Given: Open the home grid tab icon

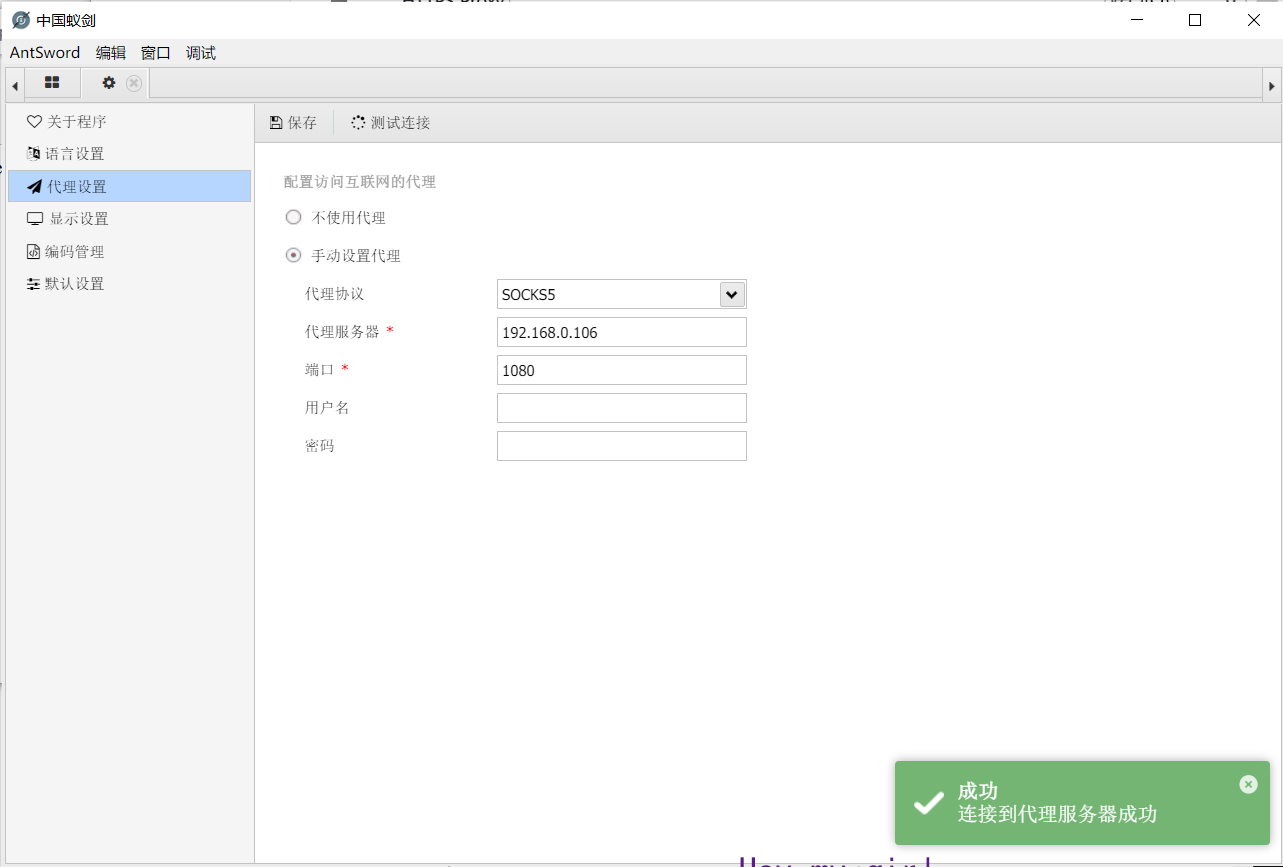Looking at the screenshot, I should point(52,83).
